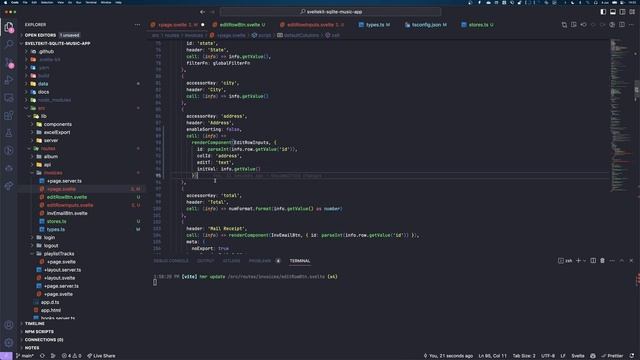
Task: Expand the OPEN EDITORS section
Action: coord(40,36)
